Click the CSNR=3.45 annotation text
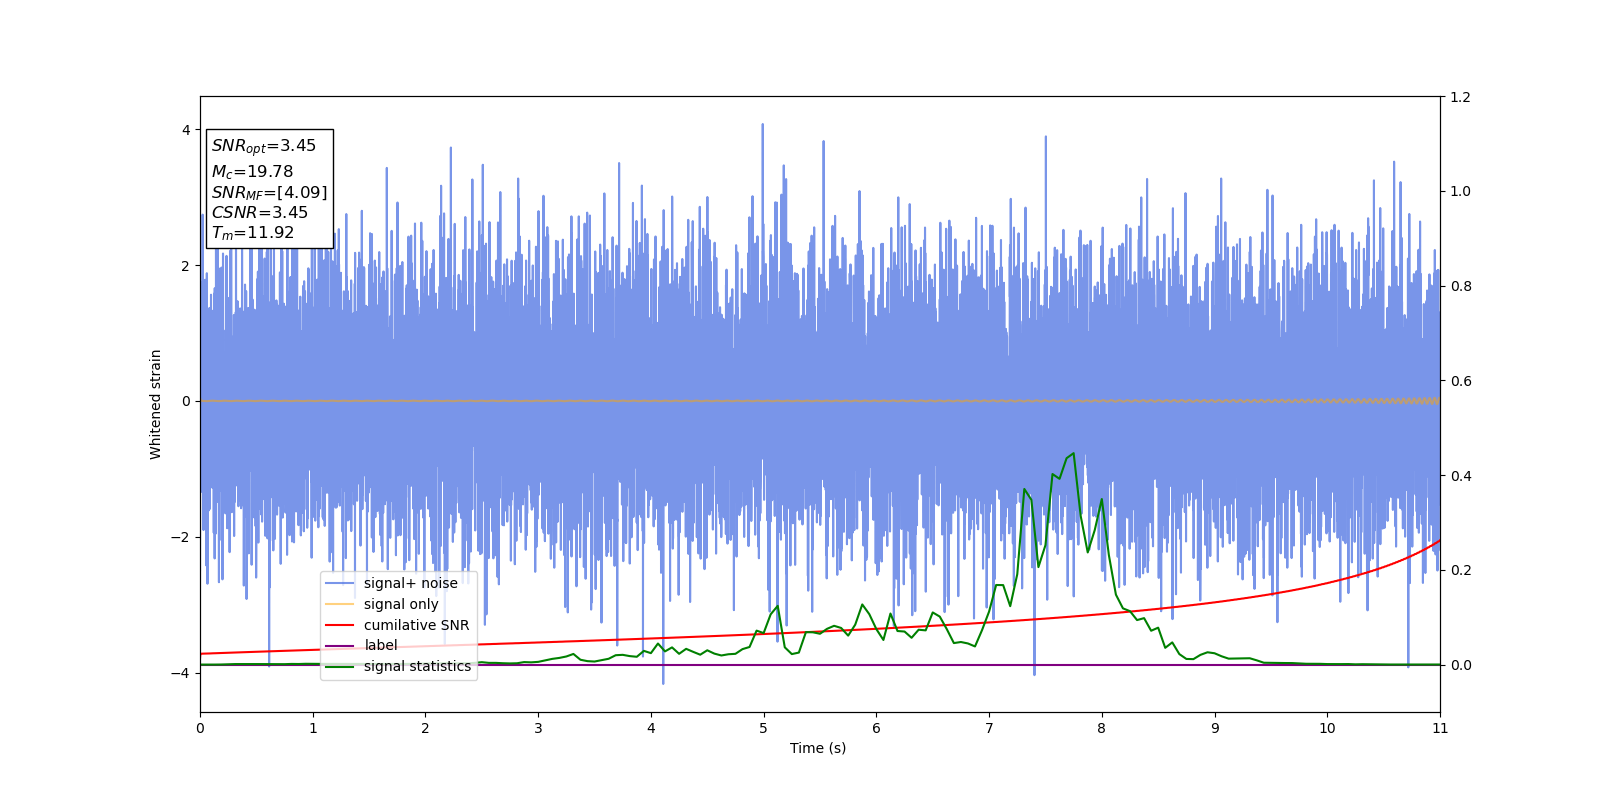The height and width of the screenshot is (800, 1600). 260,213
